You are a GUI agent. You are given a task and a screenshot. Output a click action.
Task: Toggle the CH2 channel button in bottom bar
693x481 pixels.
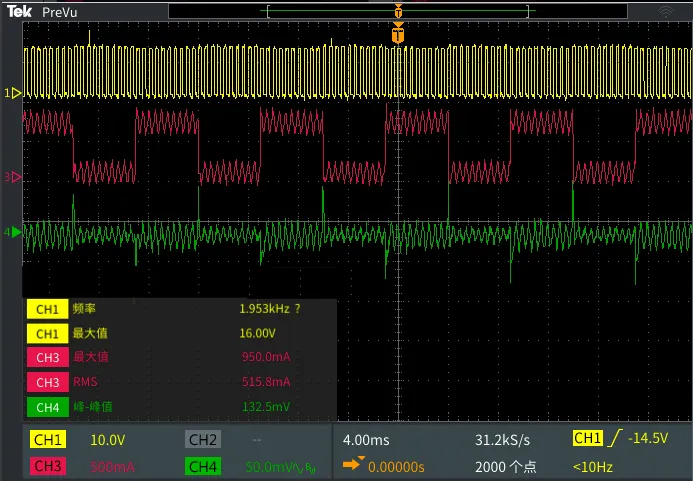point(202,439)
